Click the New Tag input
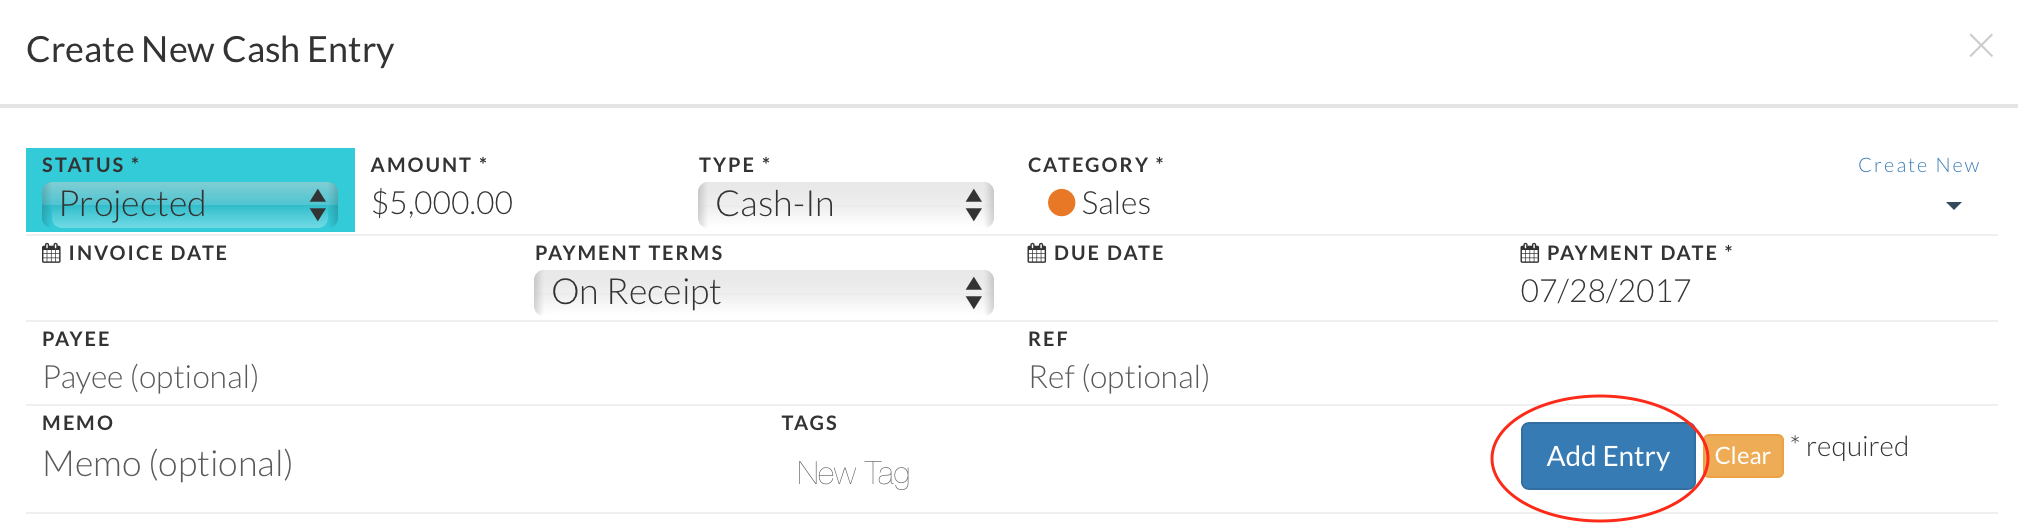This screenshot has width=2018, height=530. click(853, 473)
